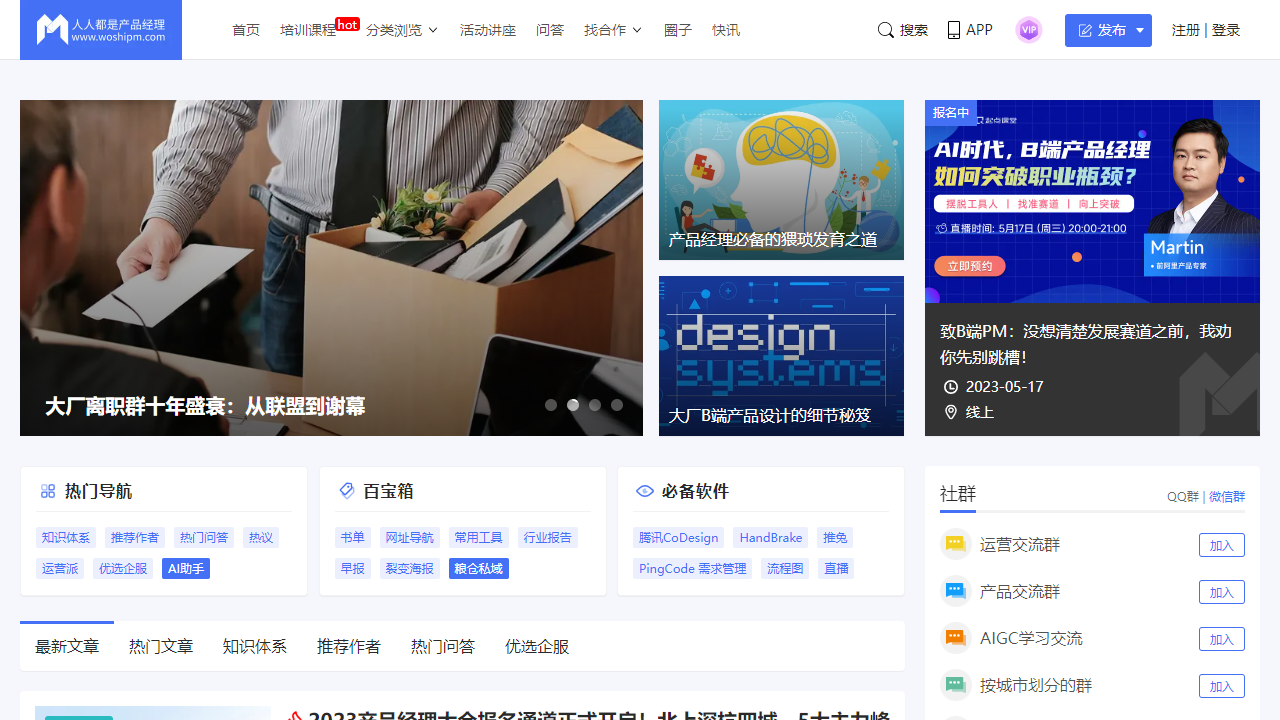Click the woshipm.com site logo
This screenshot has width=1280, height=720.
101,30
